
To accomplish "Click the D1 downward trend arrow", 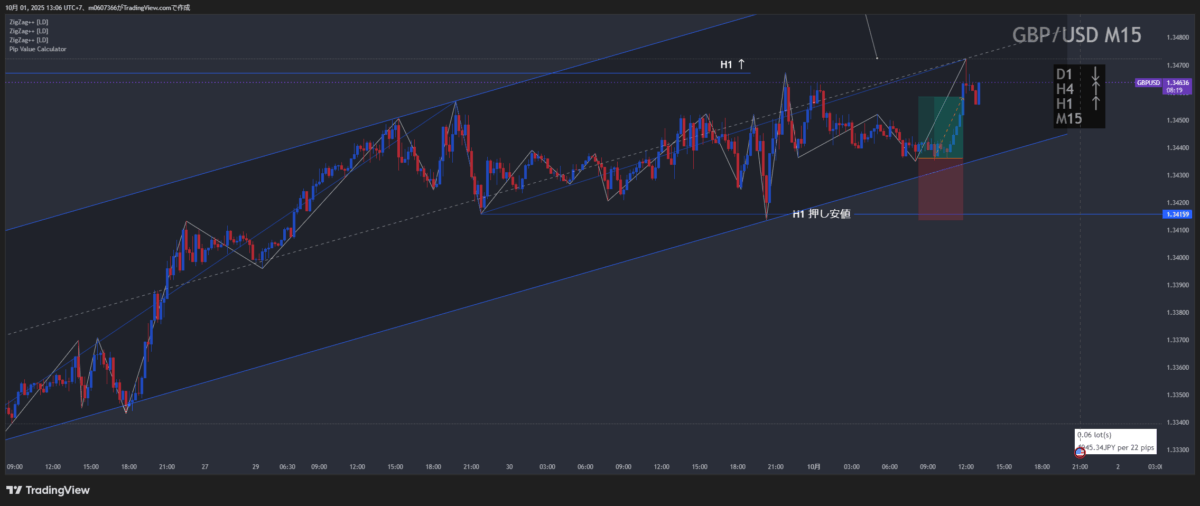I will coord(1096,74).
